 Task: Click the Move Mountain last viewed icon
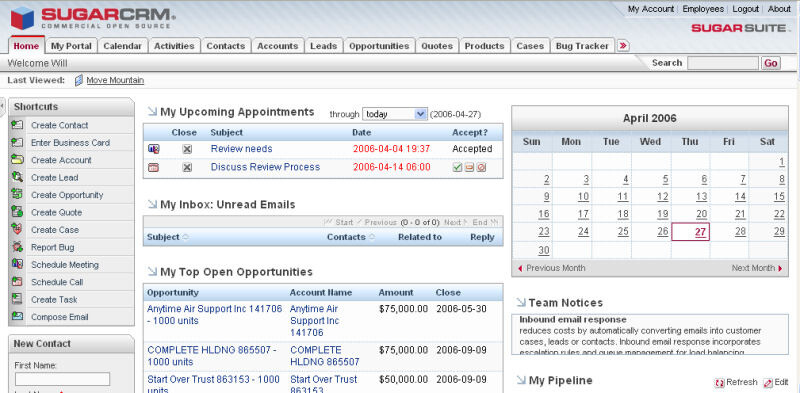[x=79, y=80]
